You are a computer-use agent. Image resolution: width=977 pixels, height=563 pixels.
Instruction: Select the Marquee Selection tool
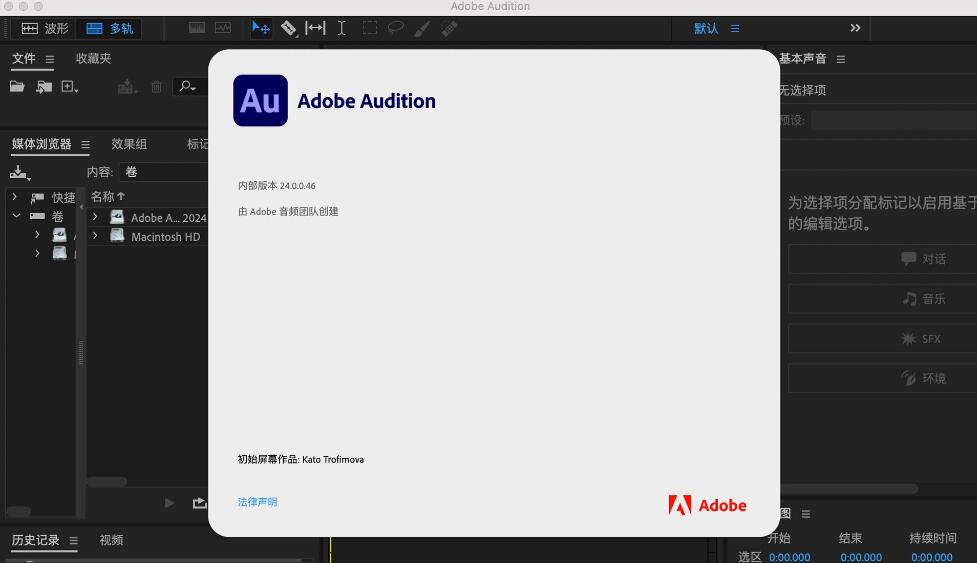[370, 28]
